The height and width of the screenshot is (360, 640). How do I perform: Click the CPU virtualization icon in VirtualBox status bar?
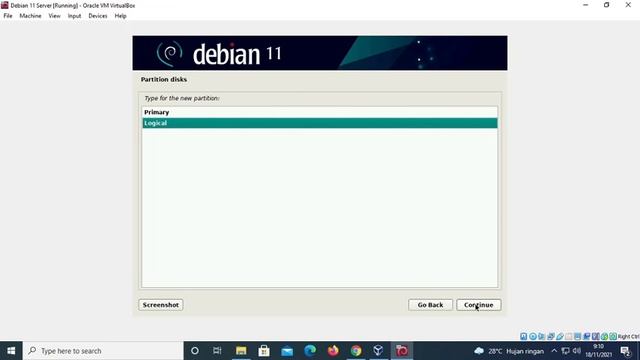596,336
